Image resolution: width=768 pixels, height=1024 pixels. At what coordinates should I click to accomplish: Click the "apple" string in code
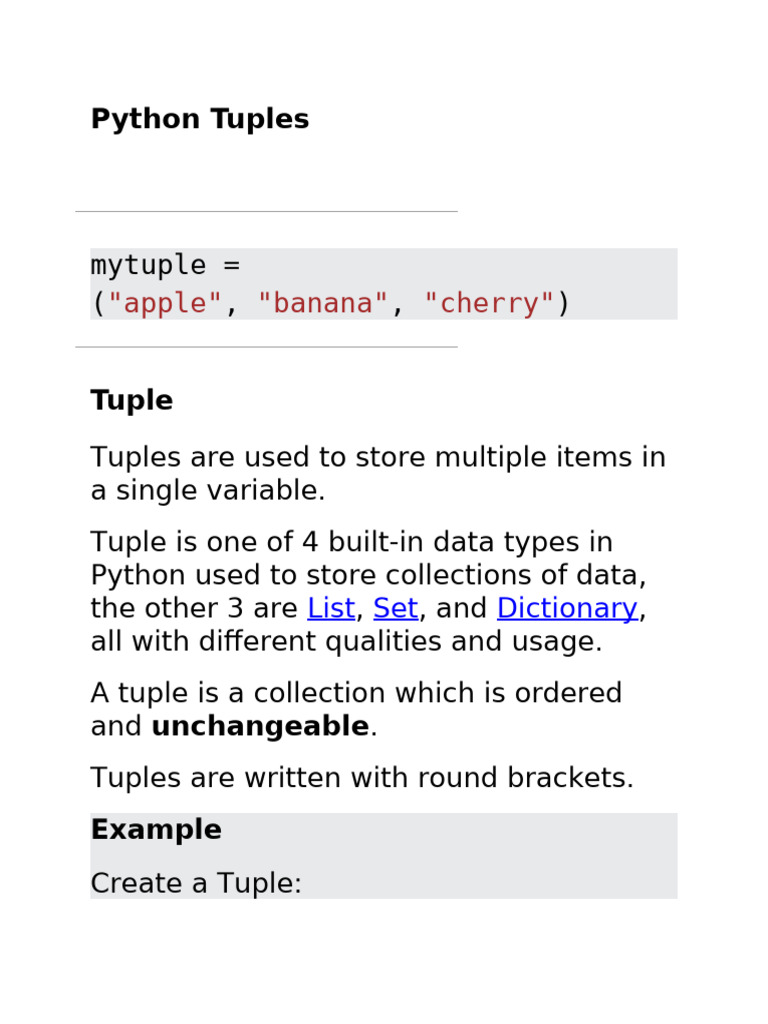tap(165, 303)
